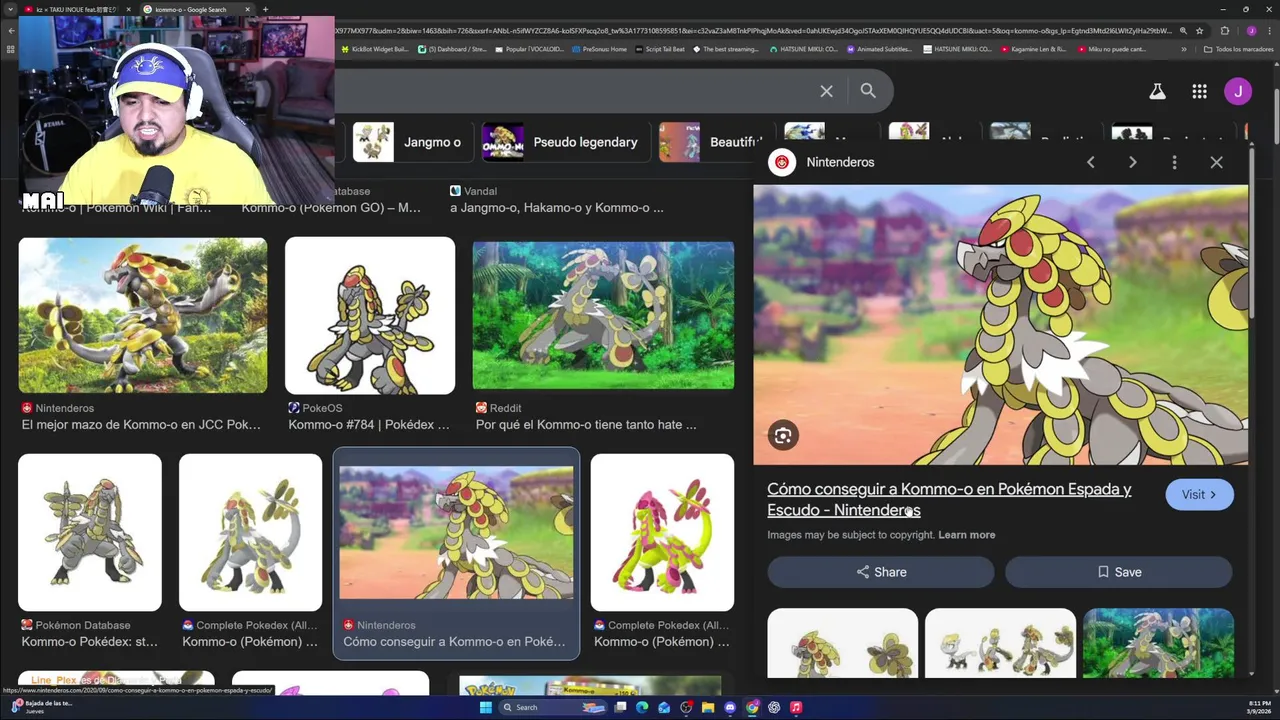The width and height of the screenshot is (1280, 720).
Task: Click the magnifier search button in search bar
Action: coord(868,91)
